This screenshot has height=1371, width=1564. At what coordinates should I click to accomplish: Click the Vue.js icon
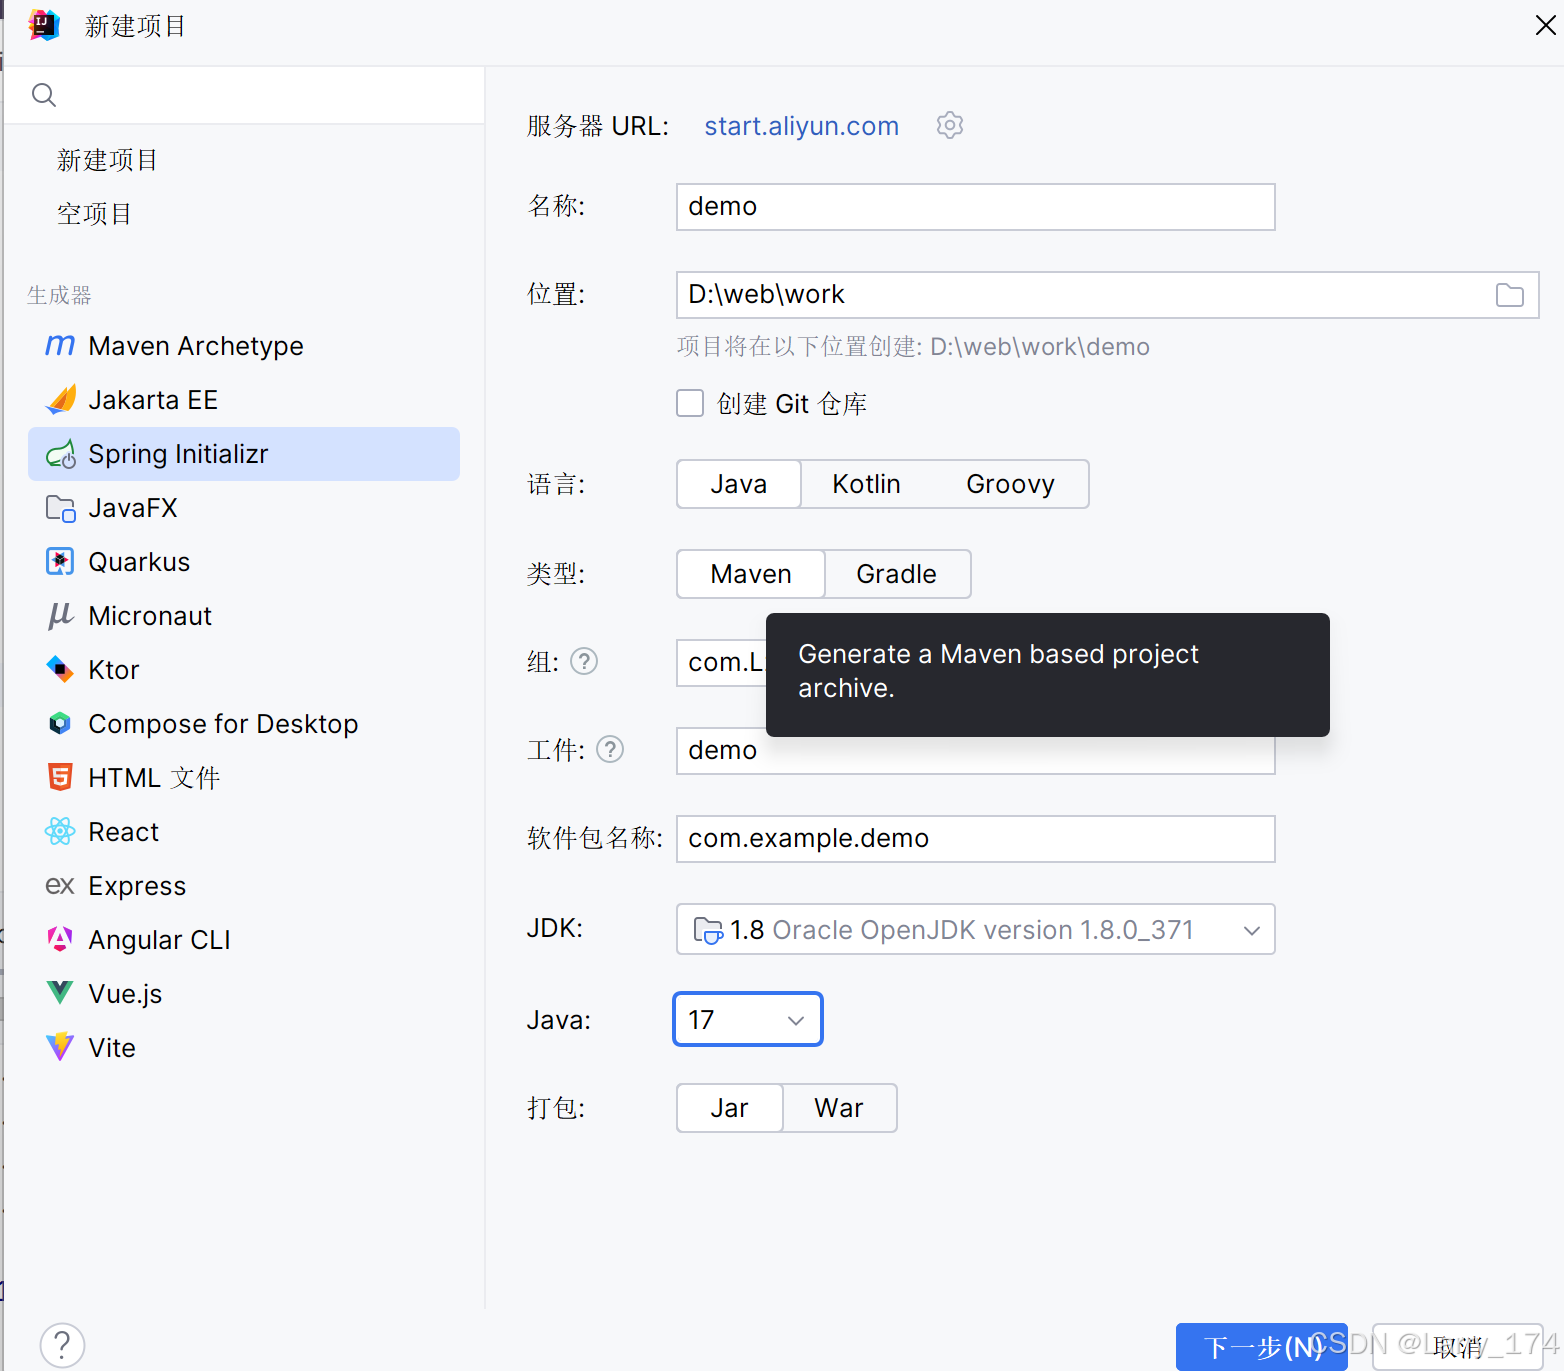(60, 994)
